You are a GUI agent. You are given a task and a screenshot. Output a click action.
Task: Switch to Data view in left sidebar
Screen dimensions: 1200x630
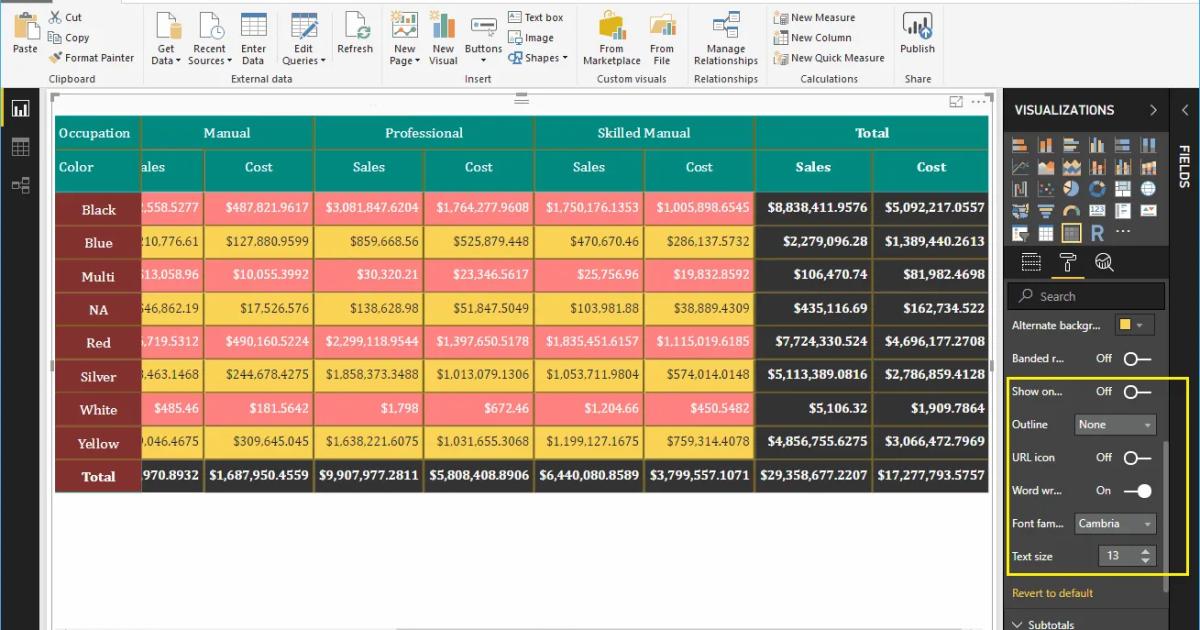[22, 146]
